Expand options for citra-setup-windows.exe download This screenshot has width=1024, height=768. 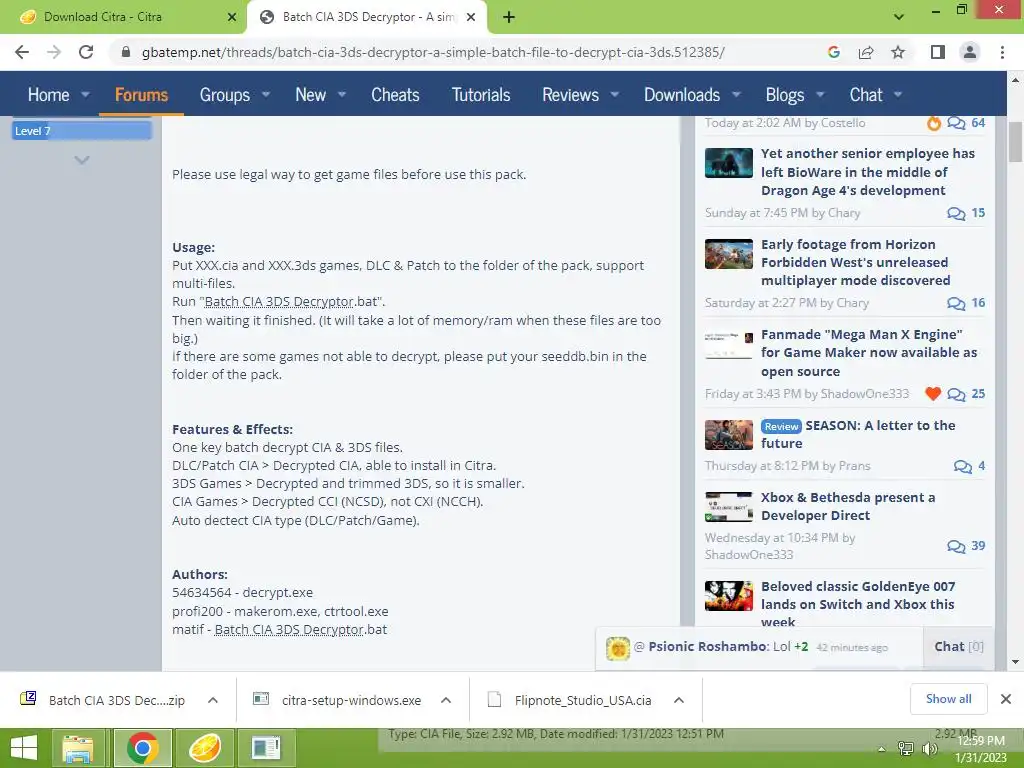pos(446,700)
